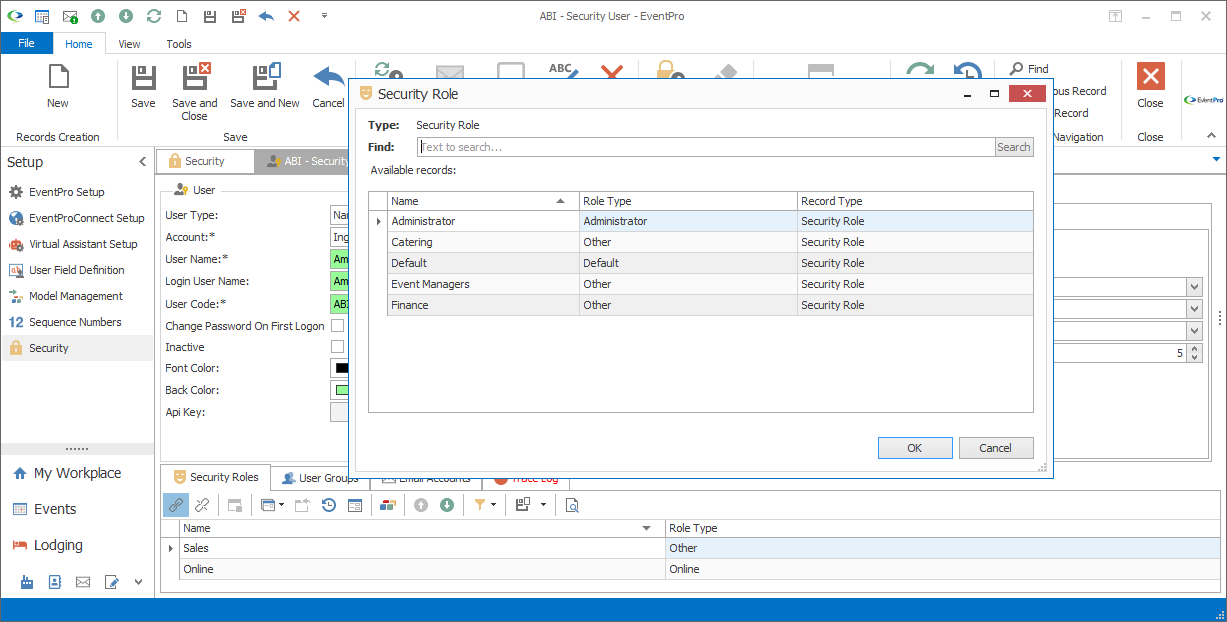Open customize quick access toolbar dropdown
1227x622 pixels.
click(324, 16)
